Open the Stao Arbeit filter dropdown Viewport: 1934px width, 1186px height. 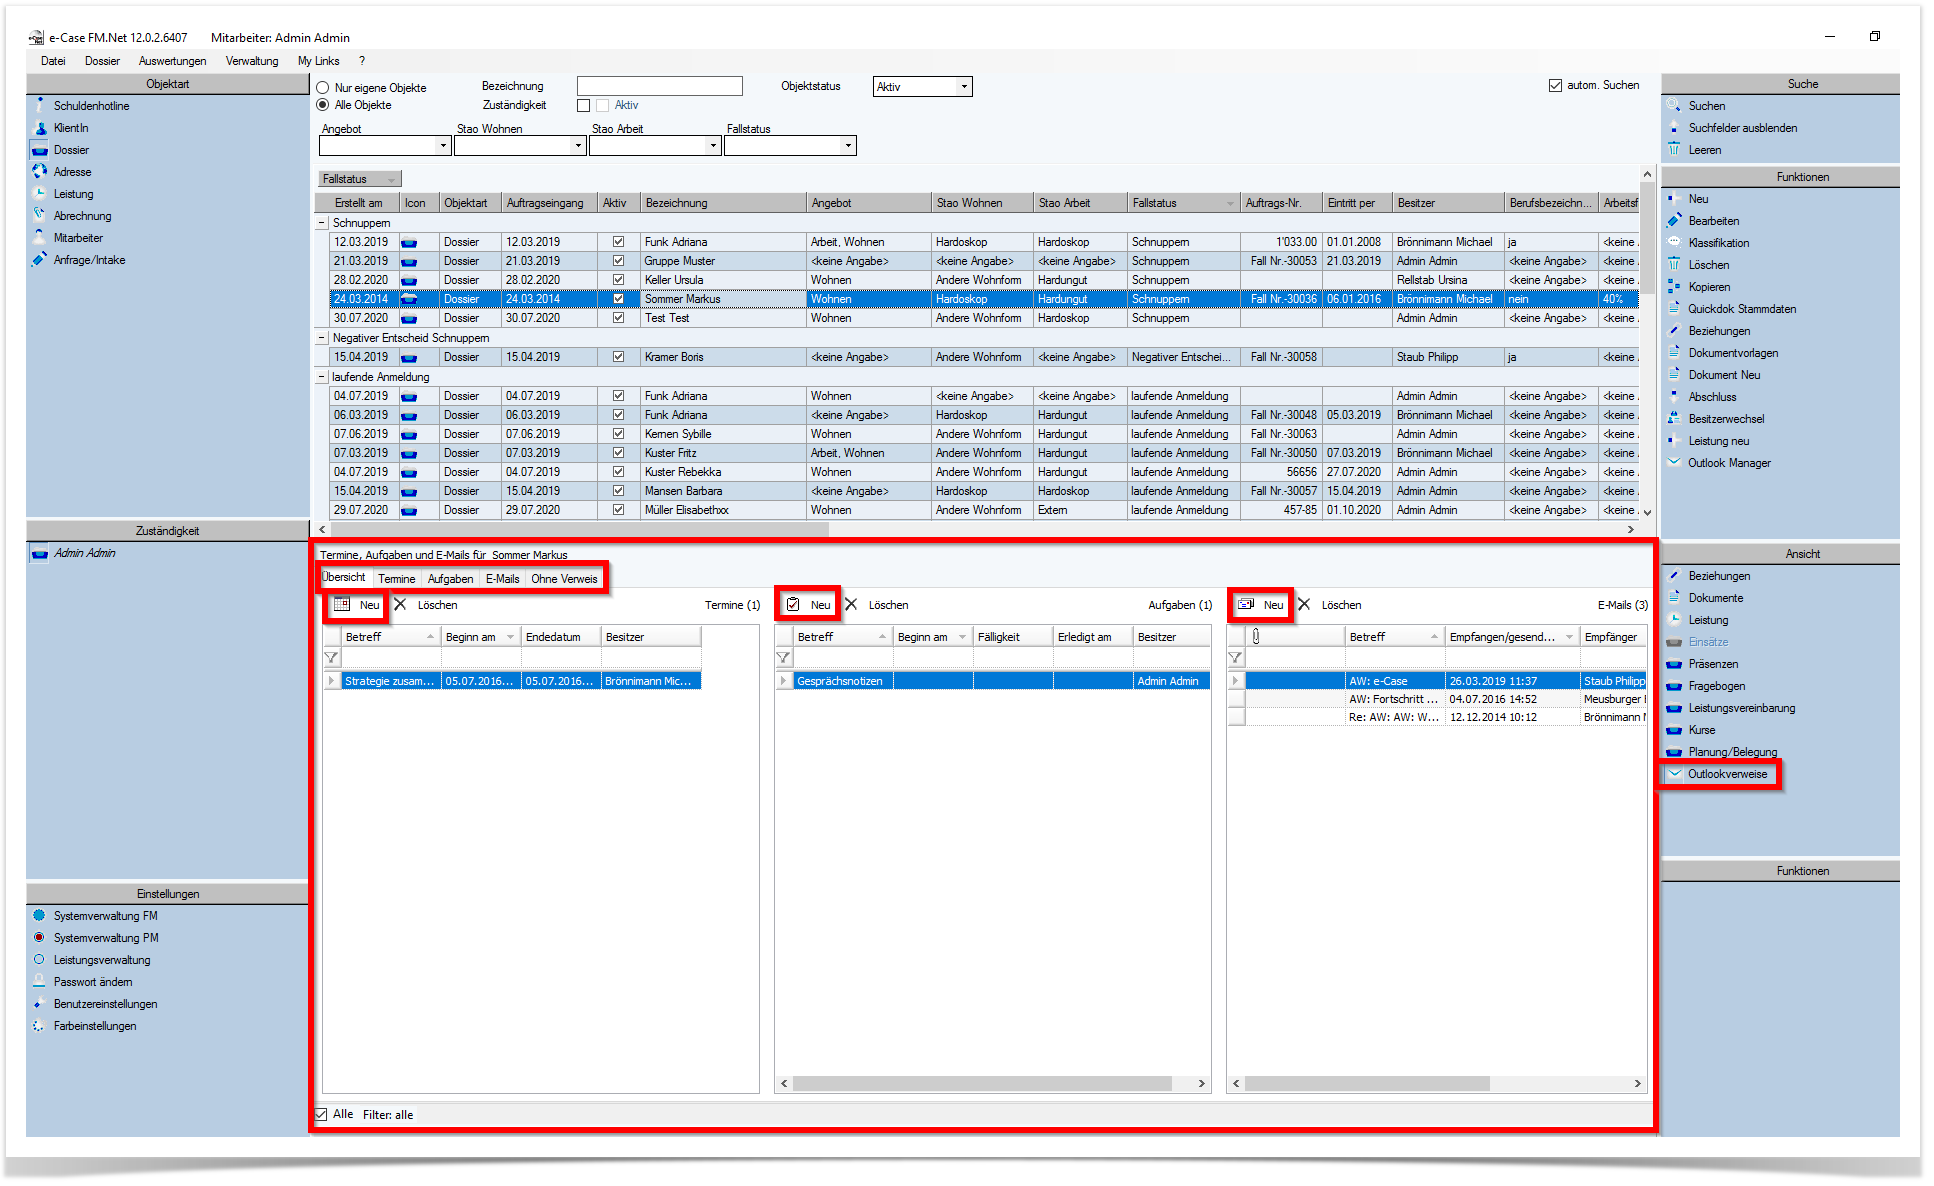713,146
